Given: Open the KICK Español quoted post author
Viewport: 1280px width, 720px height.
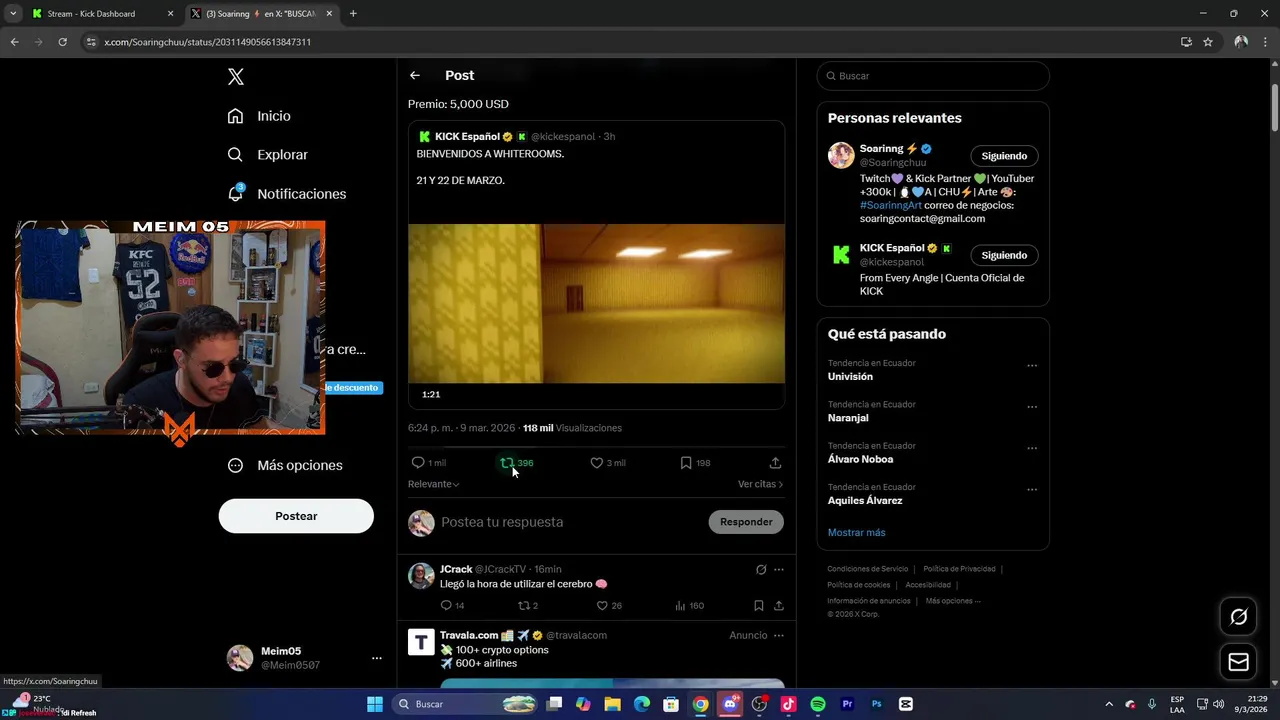Looking at the screenshot, I should tap(467, 137).
